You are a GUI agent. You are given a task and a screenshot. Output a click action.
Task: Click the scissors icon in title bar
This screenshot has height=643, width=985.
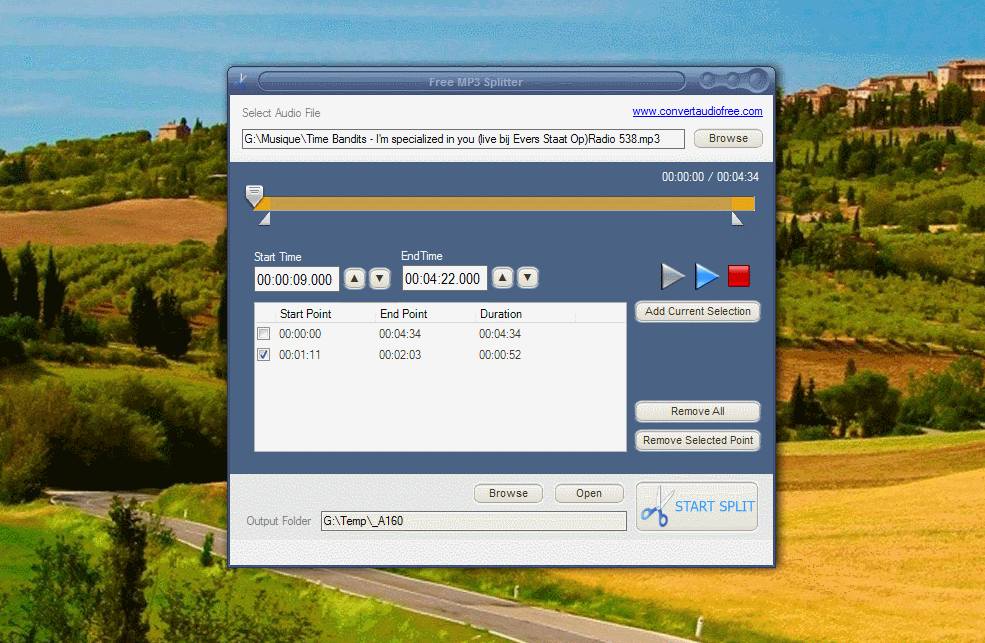(x=241, y=81)
